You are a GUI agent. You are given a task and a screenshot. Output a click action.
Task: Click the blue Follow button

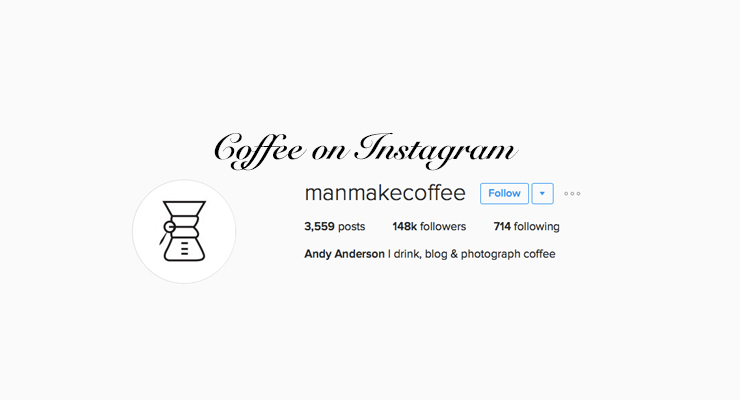pos(504,193)
